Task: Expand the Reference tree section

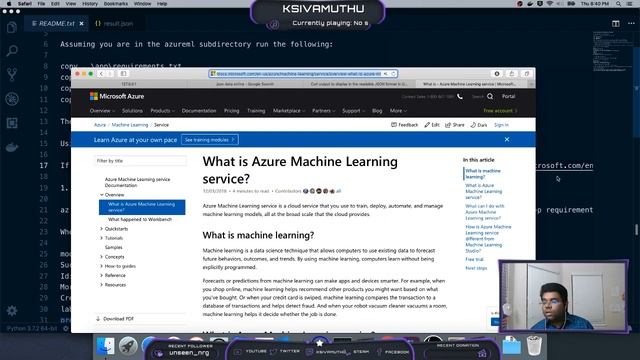Action: click(x=113, y=276)
